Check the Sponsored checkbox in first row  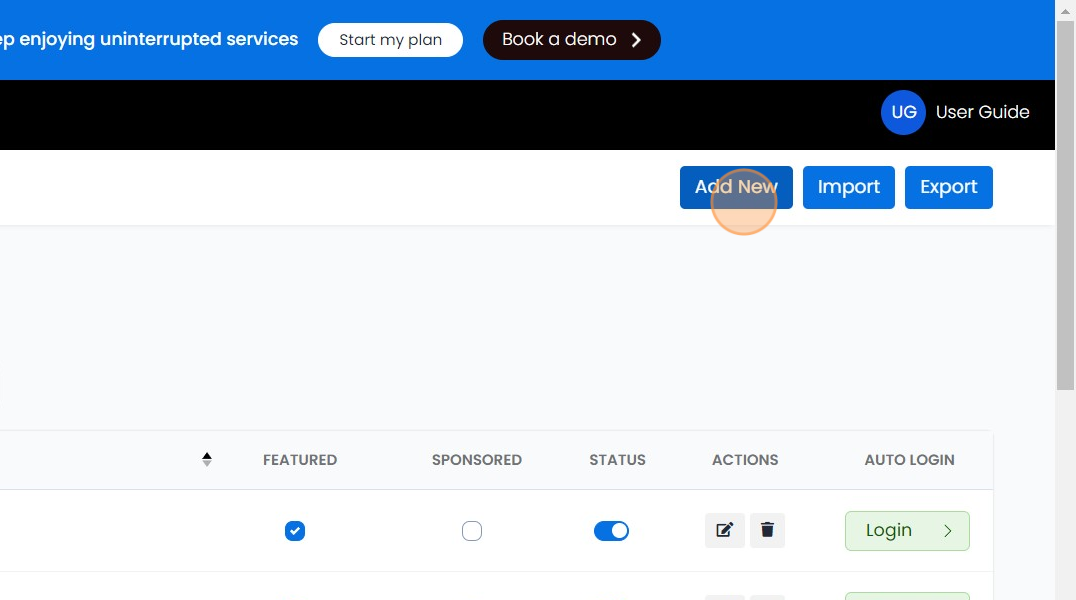pos(472,531)
